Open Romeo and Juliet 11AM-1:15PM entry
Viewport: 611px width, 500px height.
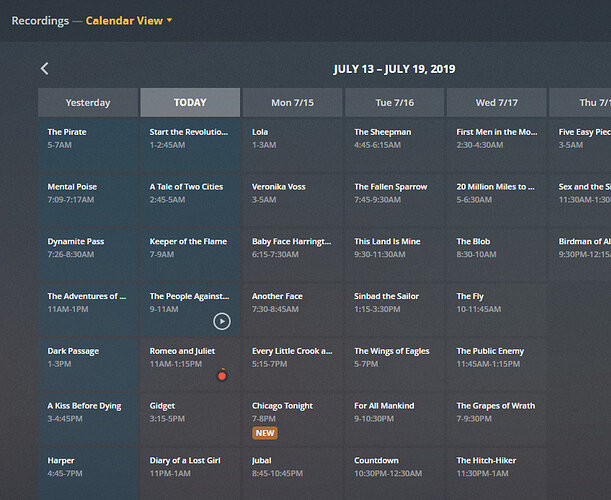190,364
